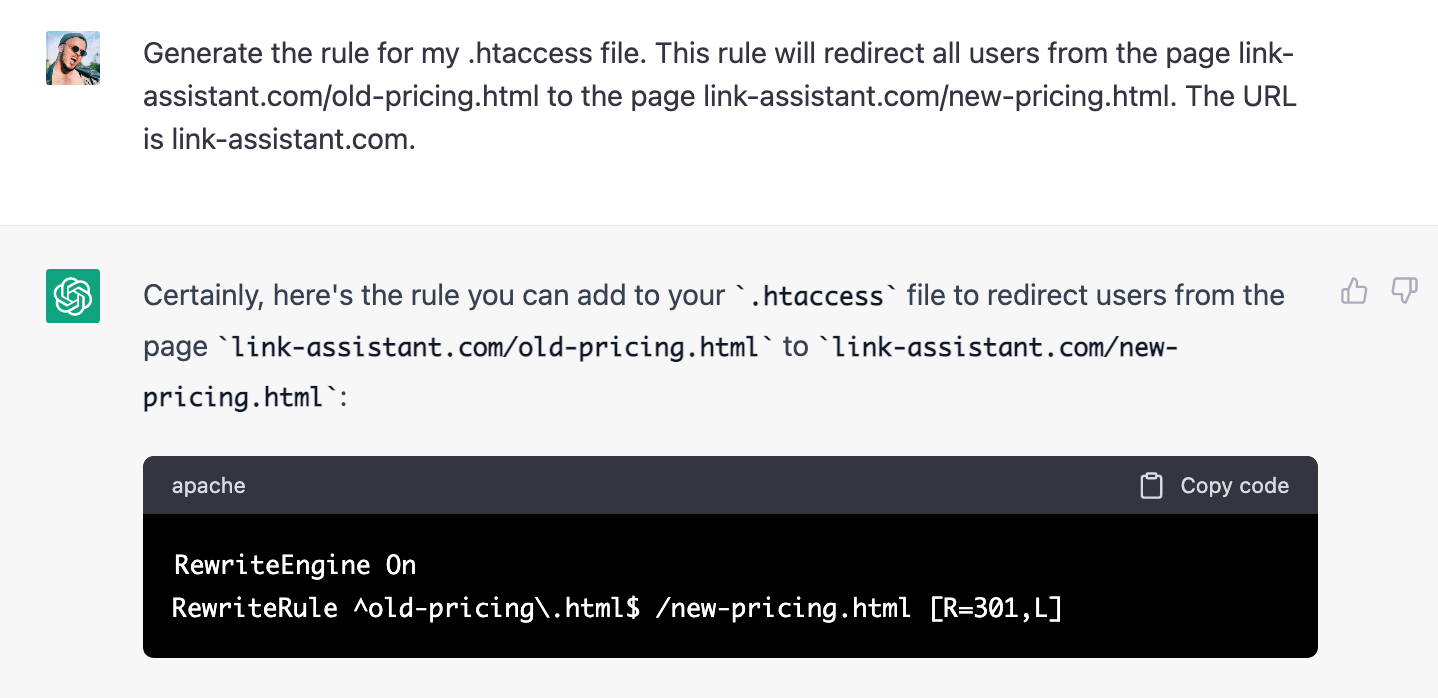Click the clipboard icon in the code header
This screenshot has height=698, width=1438.
[x=1152, y=486]
